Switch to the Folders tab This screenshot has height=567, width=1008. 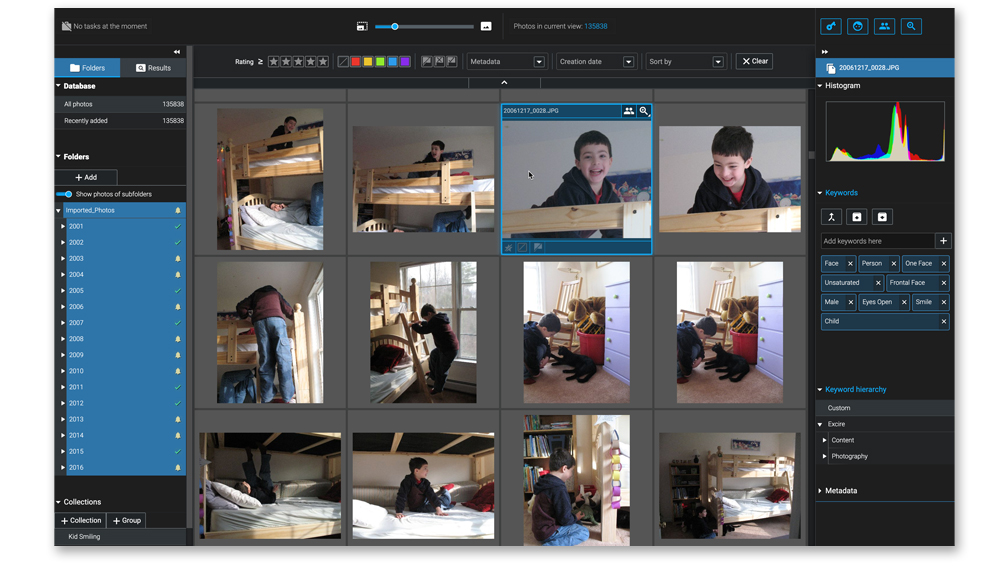[87, 68]
